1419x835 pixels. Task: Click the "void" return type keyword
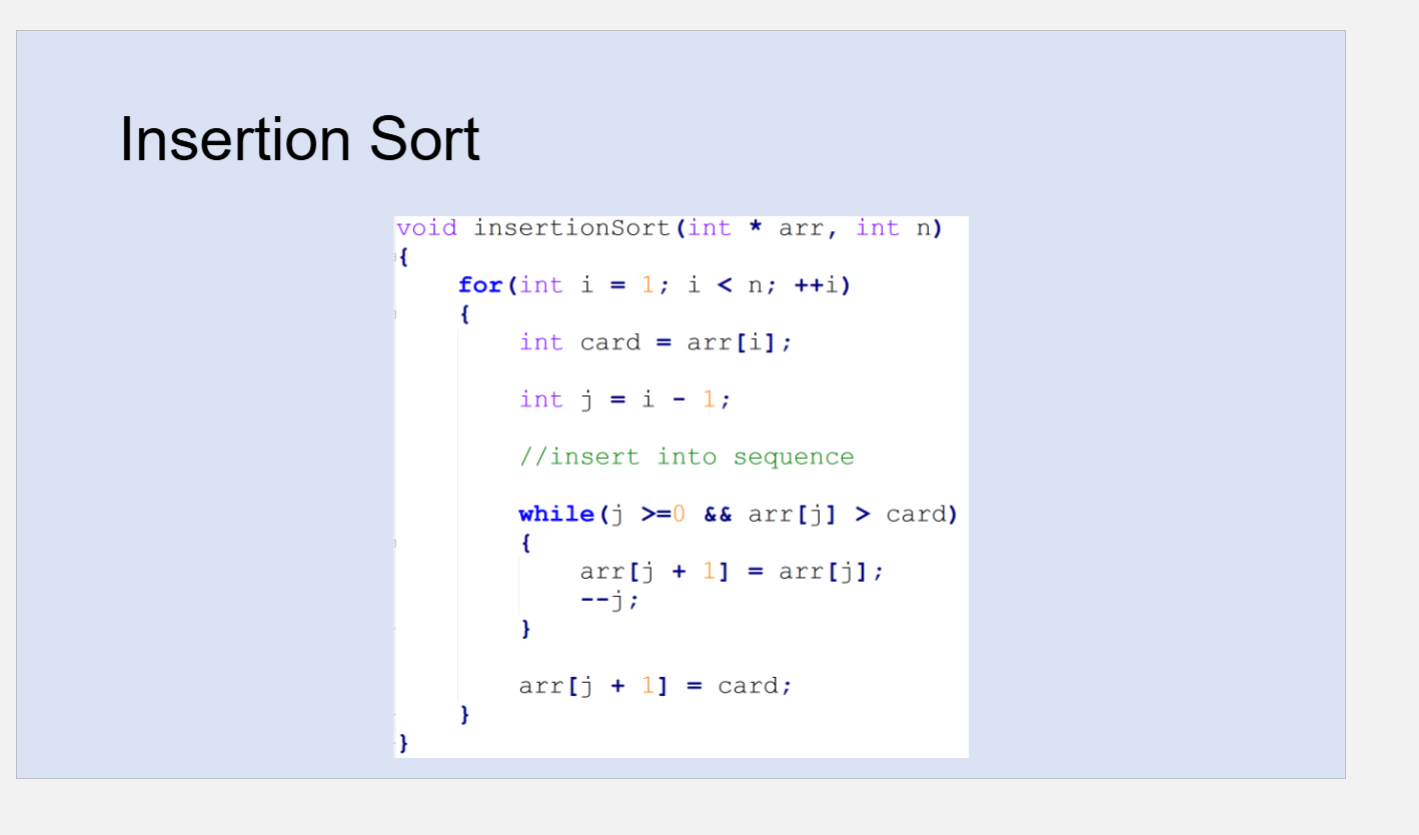[x=427, y=228]
